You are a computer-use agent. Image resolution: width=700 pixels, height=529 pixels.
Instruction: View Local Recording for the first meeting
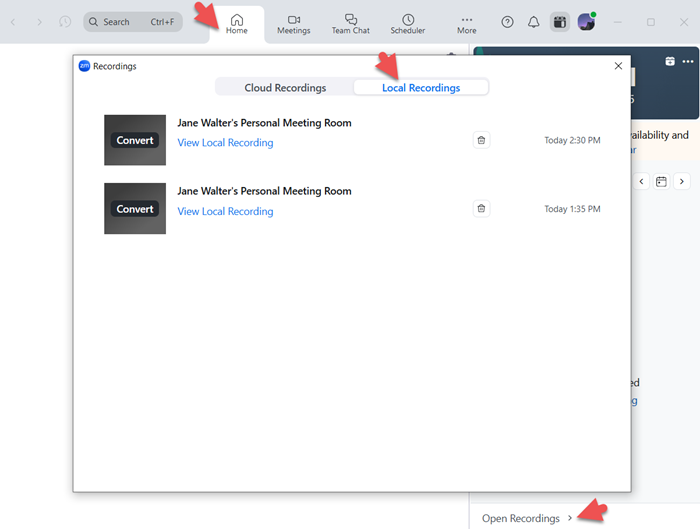[225, 143]
